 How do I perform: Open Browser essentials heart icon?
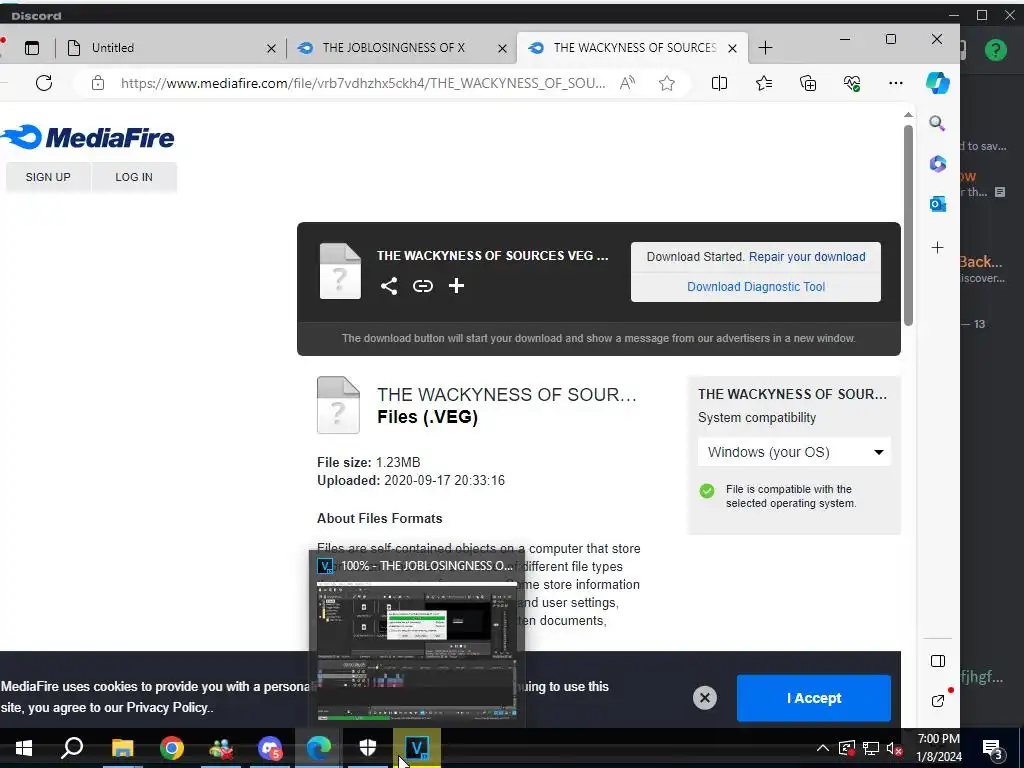852,83
